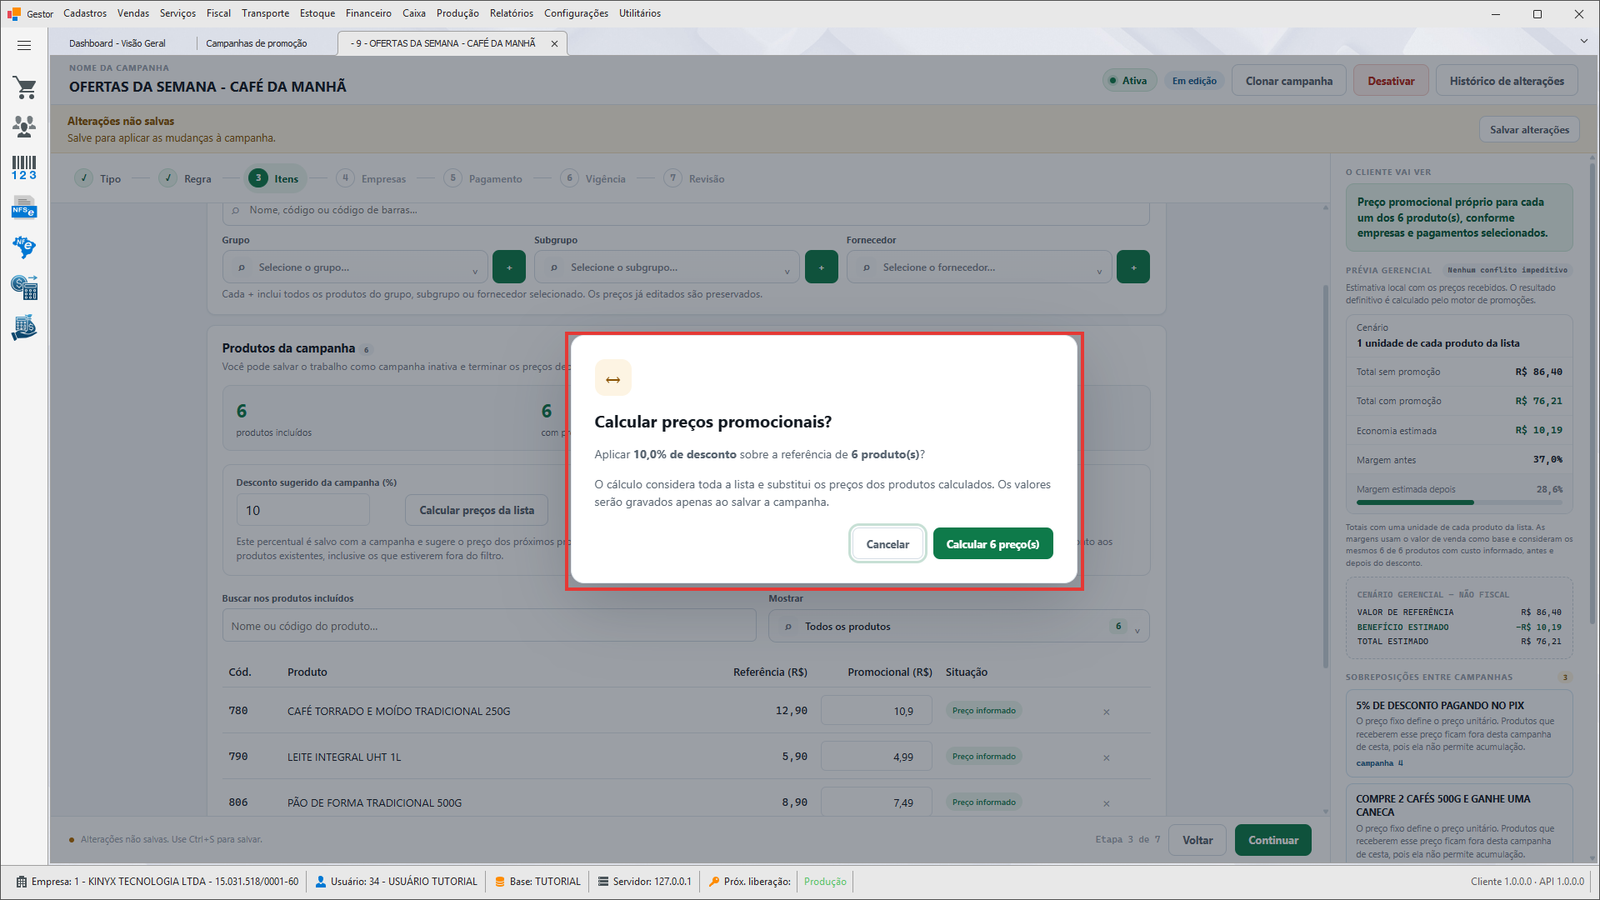This screenshot has height=900, width=1600.
Task: Open the hand holding calculator sidebar icon
Action: coord(24,328)
